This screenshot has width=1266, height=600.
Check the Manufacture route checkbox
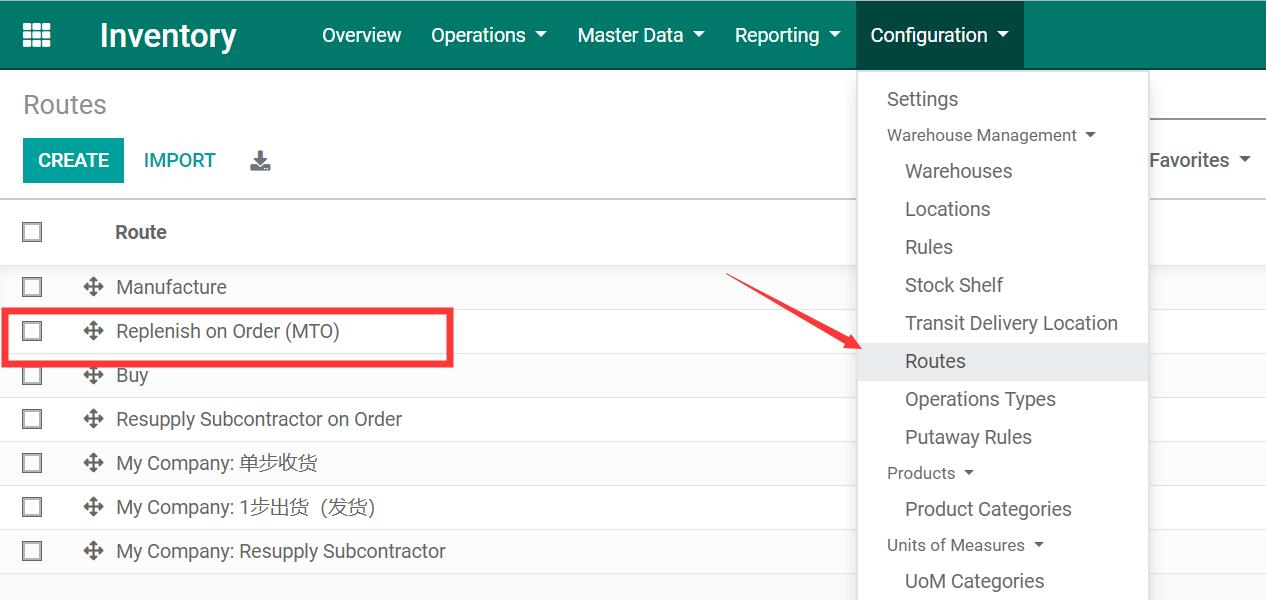[x=32, y=287]
